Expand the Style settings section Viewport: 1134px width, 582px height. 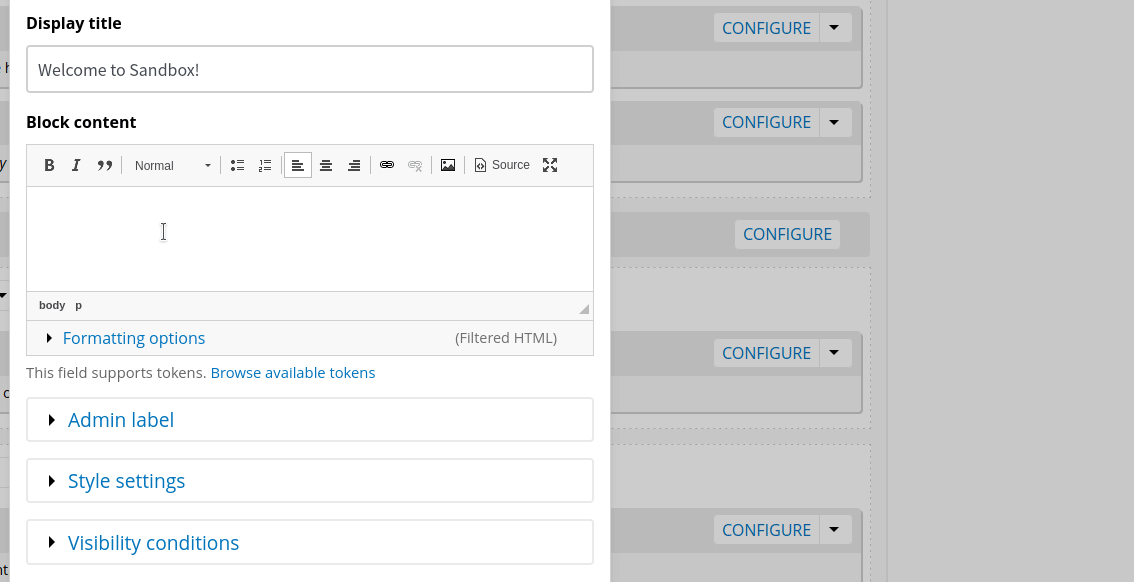pos(126,480)
